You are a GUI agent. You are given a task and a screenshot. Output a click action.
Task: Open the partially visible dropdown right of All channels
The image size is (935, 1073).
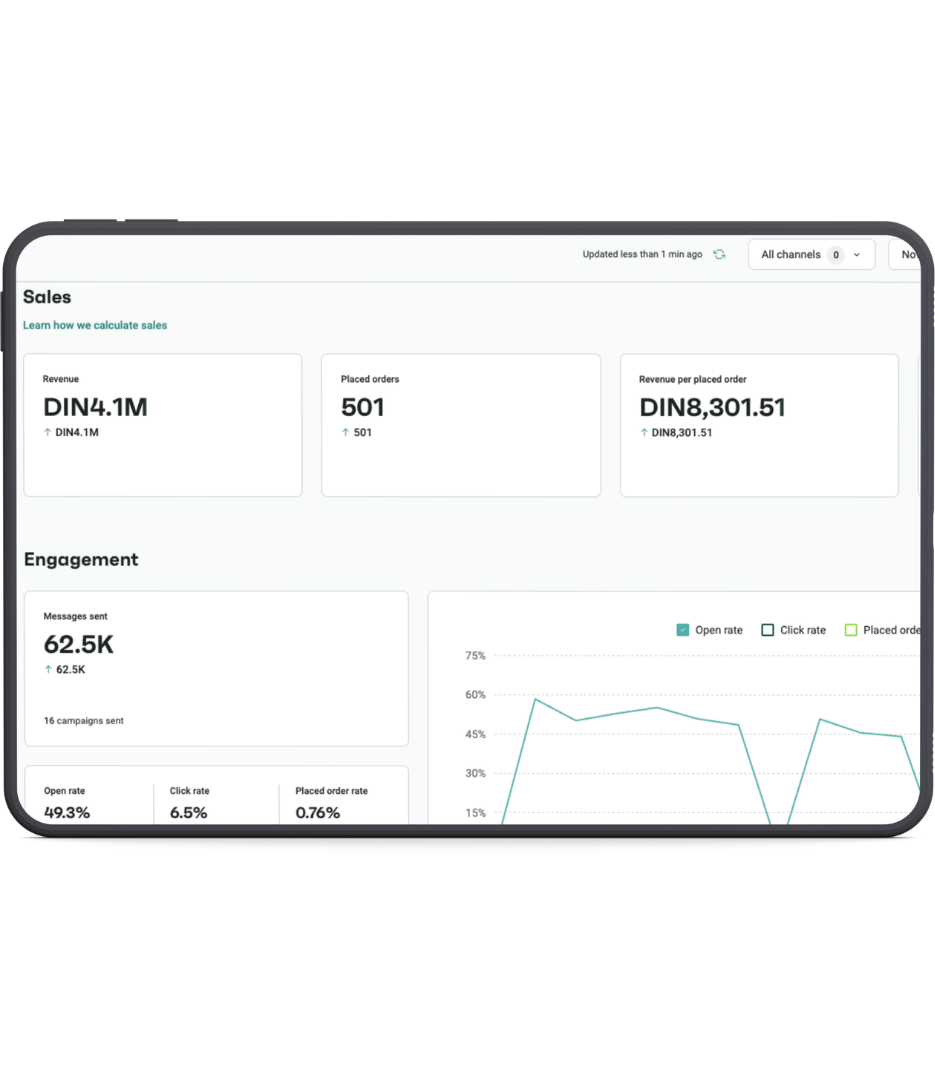click(x=905, y=255)
